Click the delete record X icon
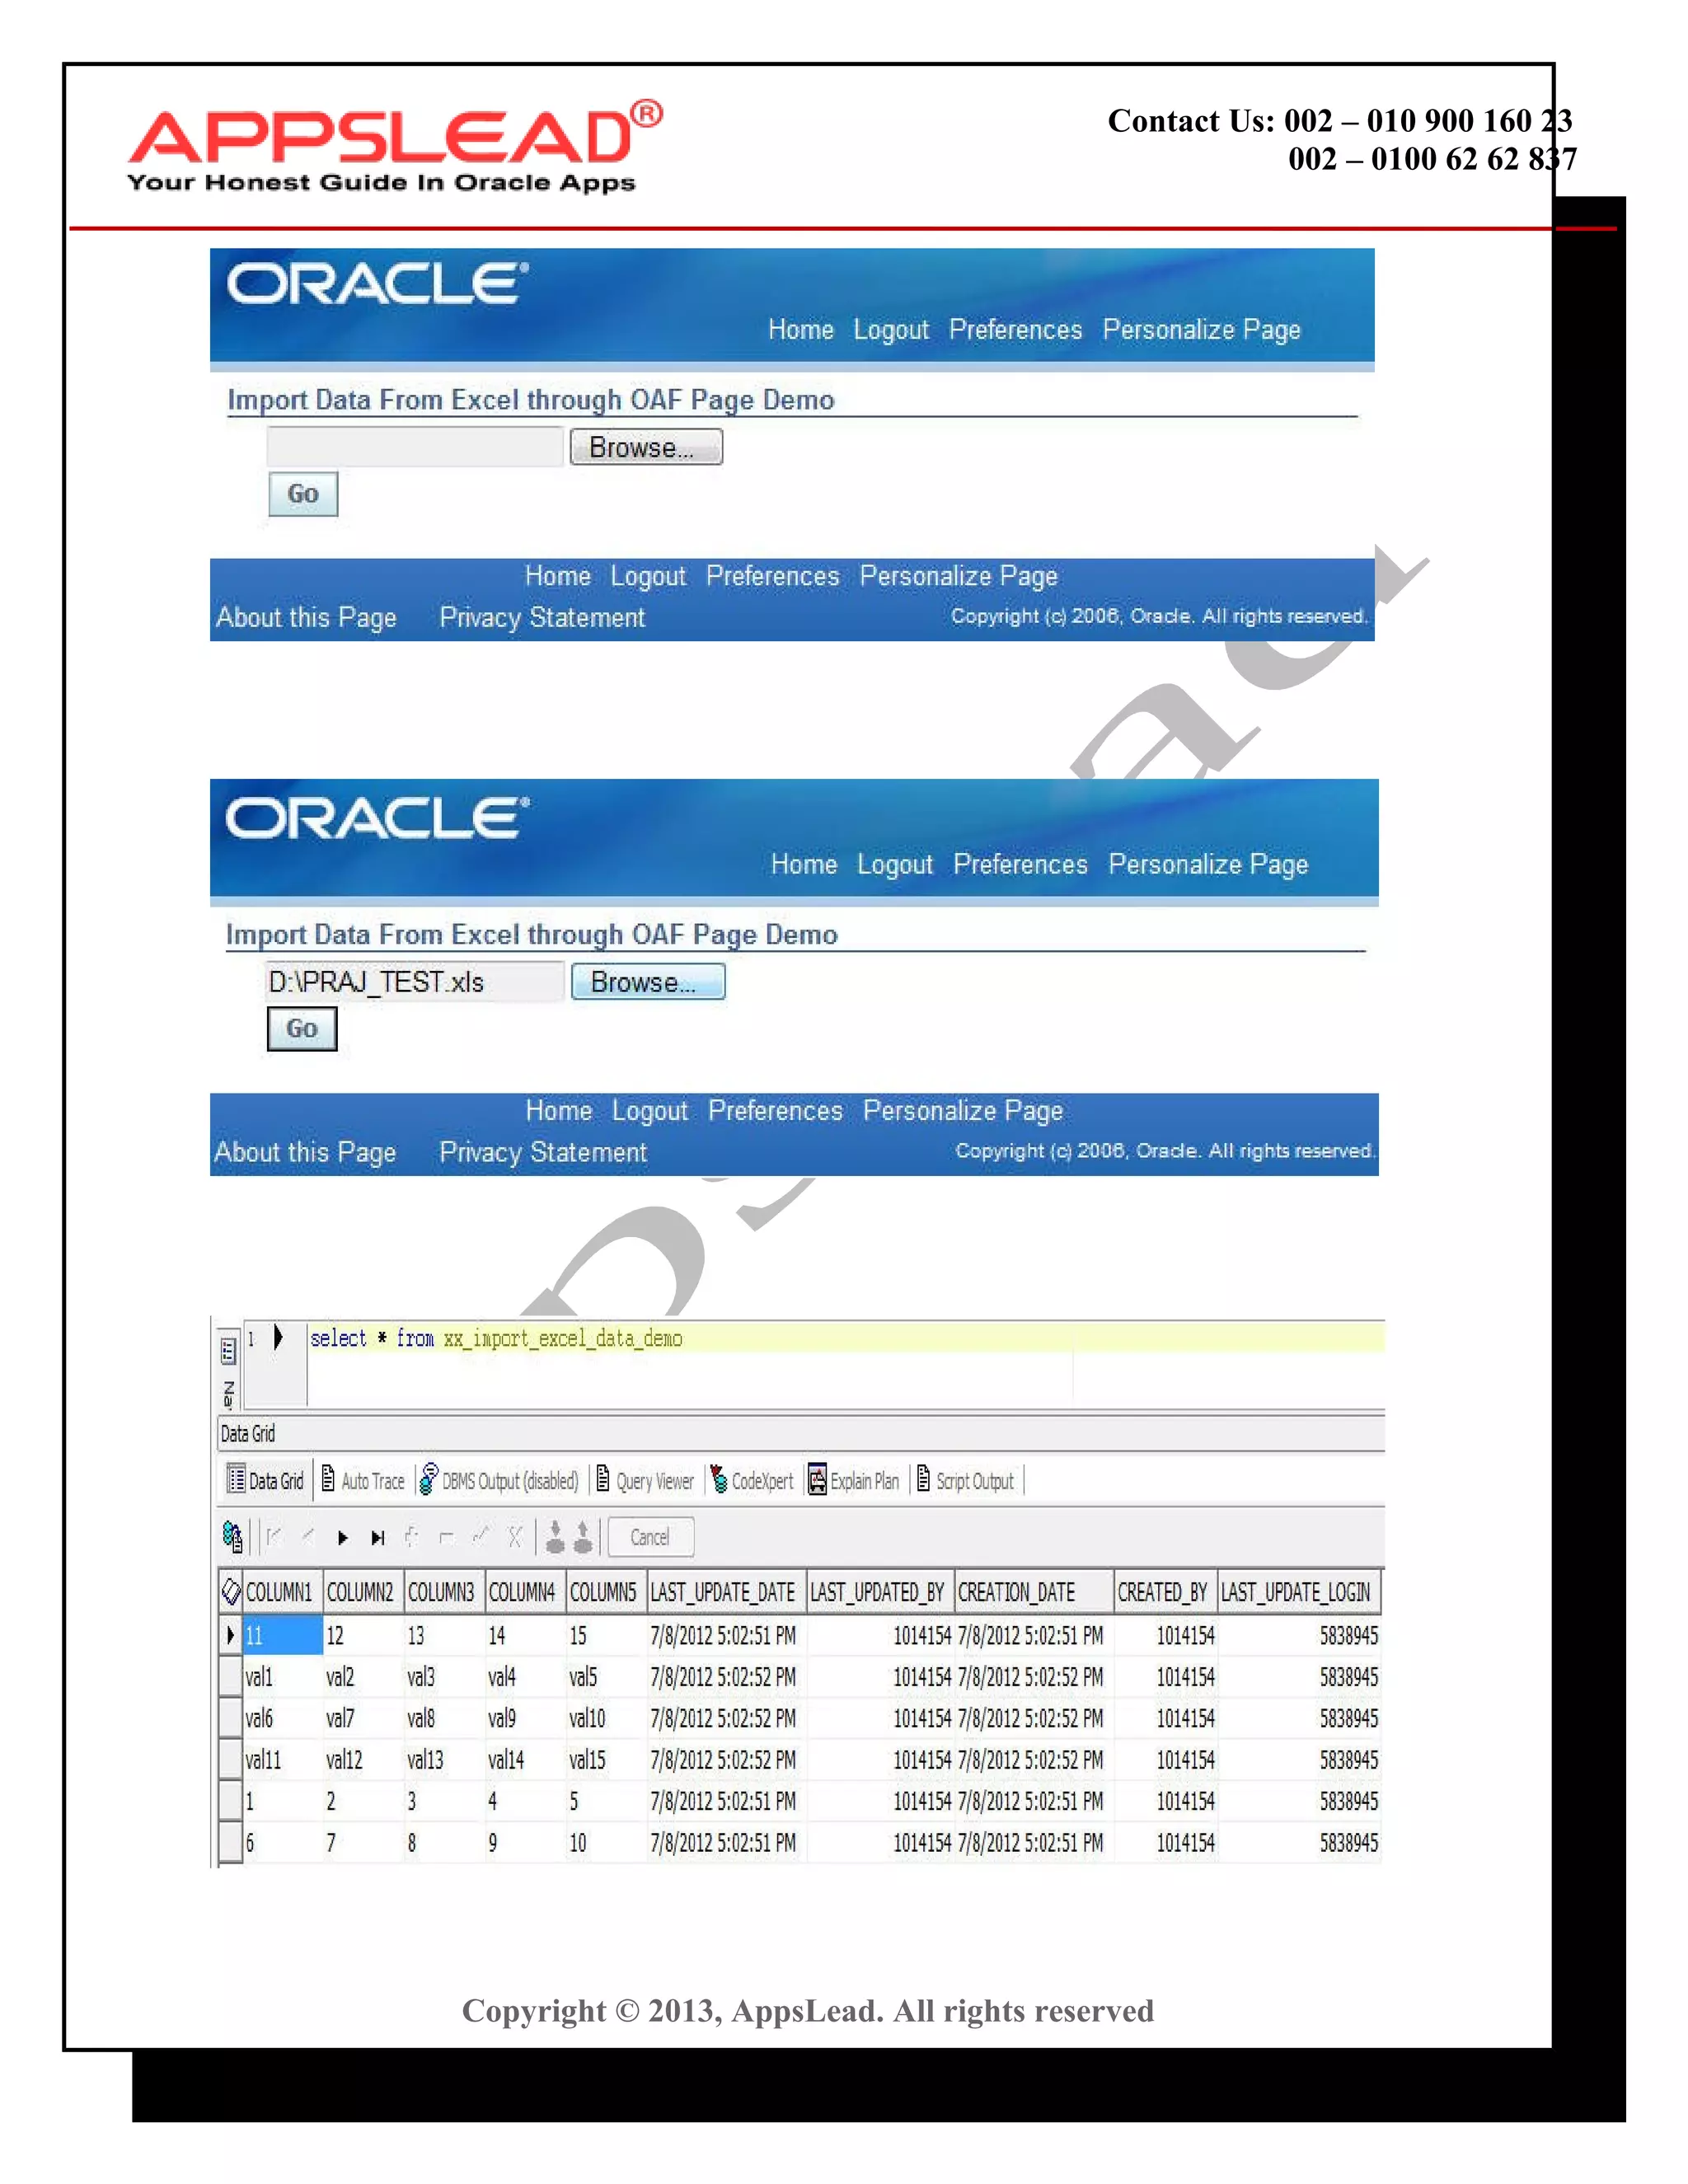This screenshot has width=1688, height=2184. click(514, 1537)
